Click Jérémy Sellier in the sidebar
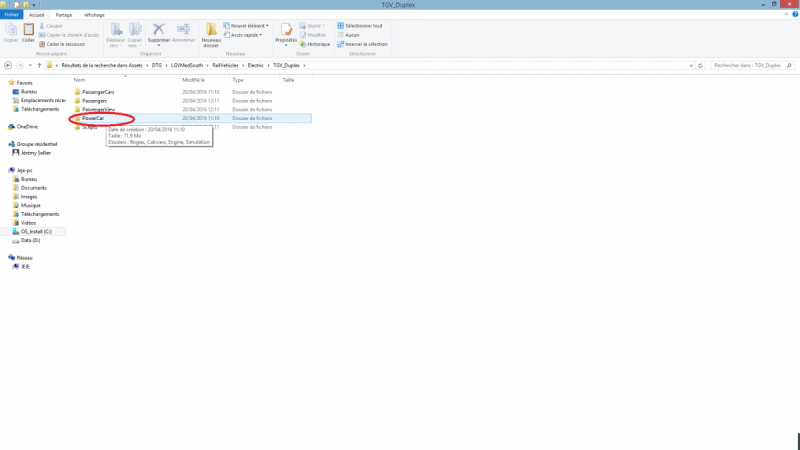This screenshot has width=800, height=450. (36, 153)
